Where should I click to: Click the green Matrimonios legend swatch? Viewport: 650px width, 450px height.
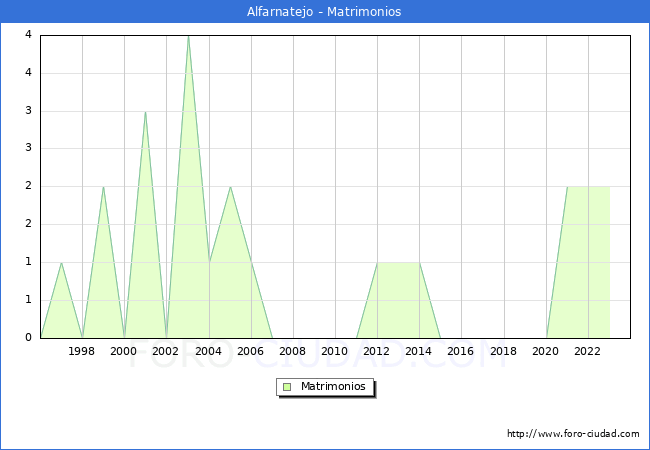click(287, 387)
